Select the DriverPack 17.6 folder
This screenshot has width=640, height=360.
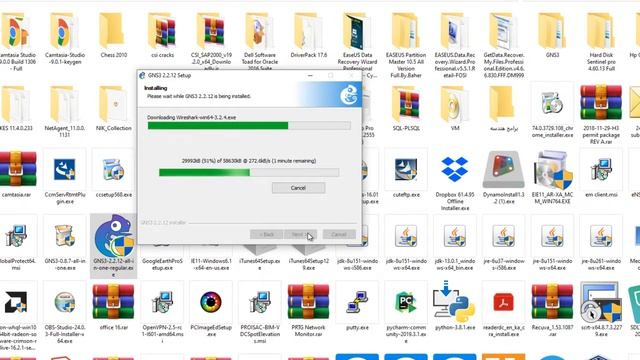(x=309, y=31)
